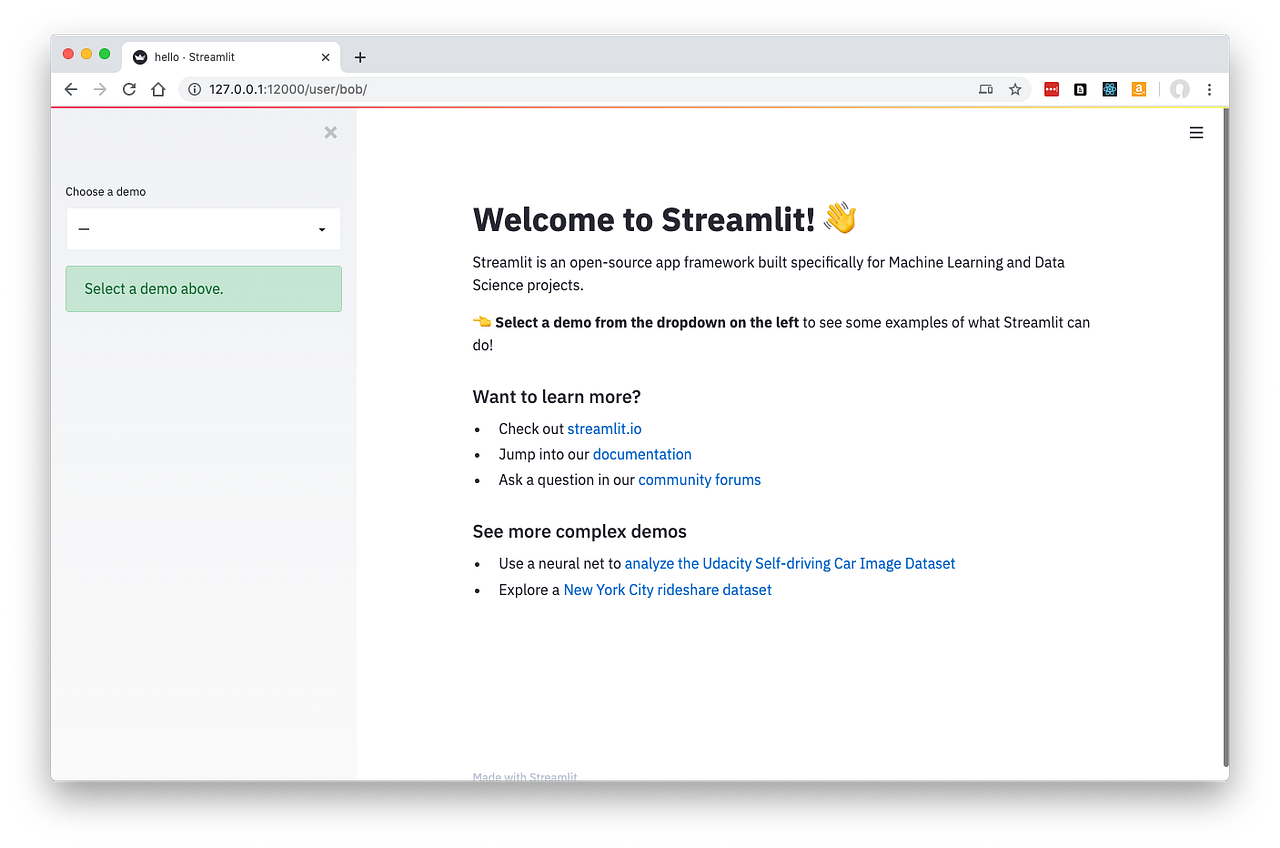Visit the streamlit.io link

click(x=604, y=428)
